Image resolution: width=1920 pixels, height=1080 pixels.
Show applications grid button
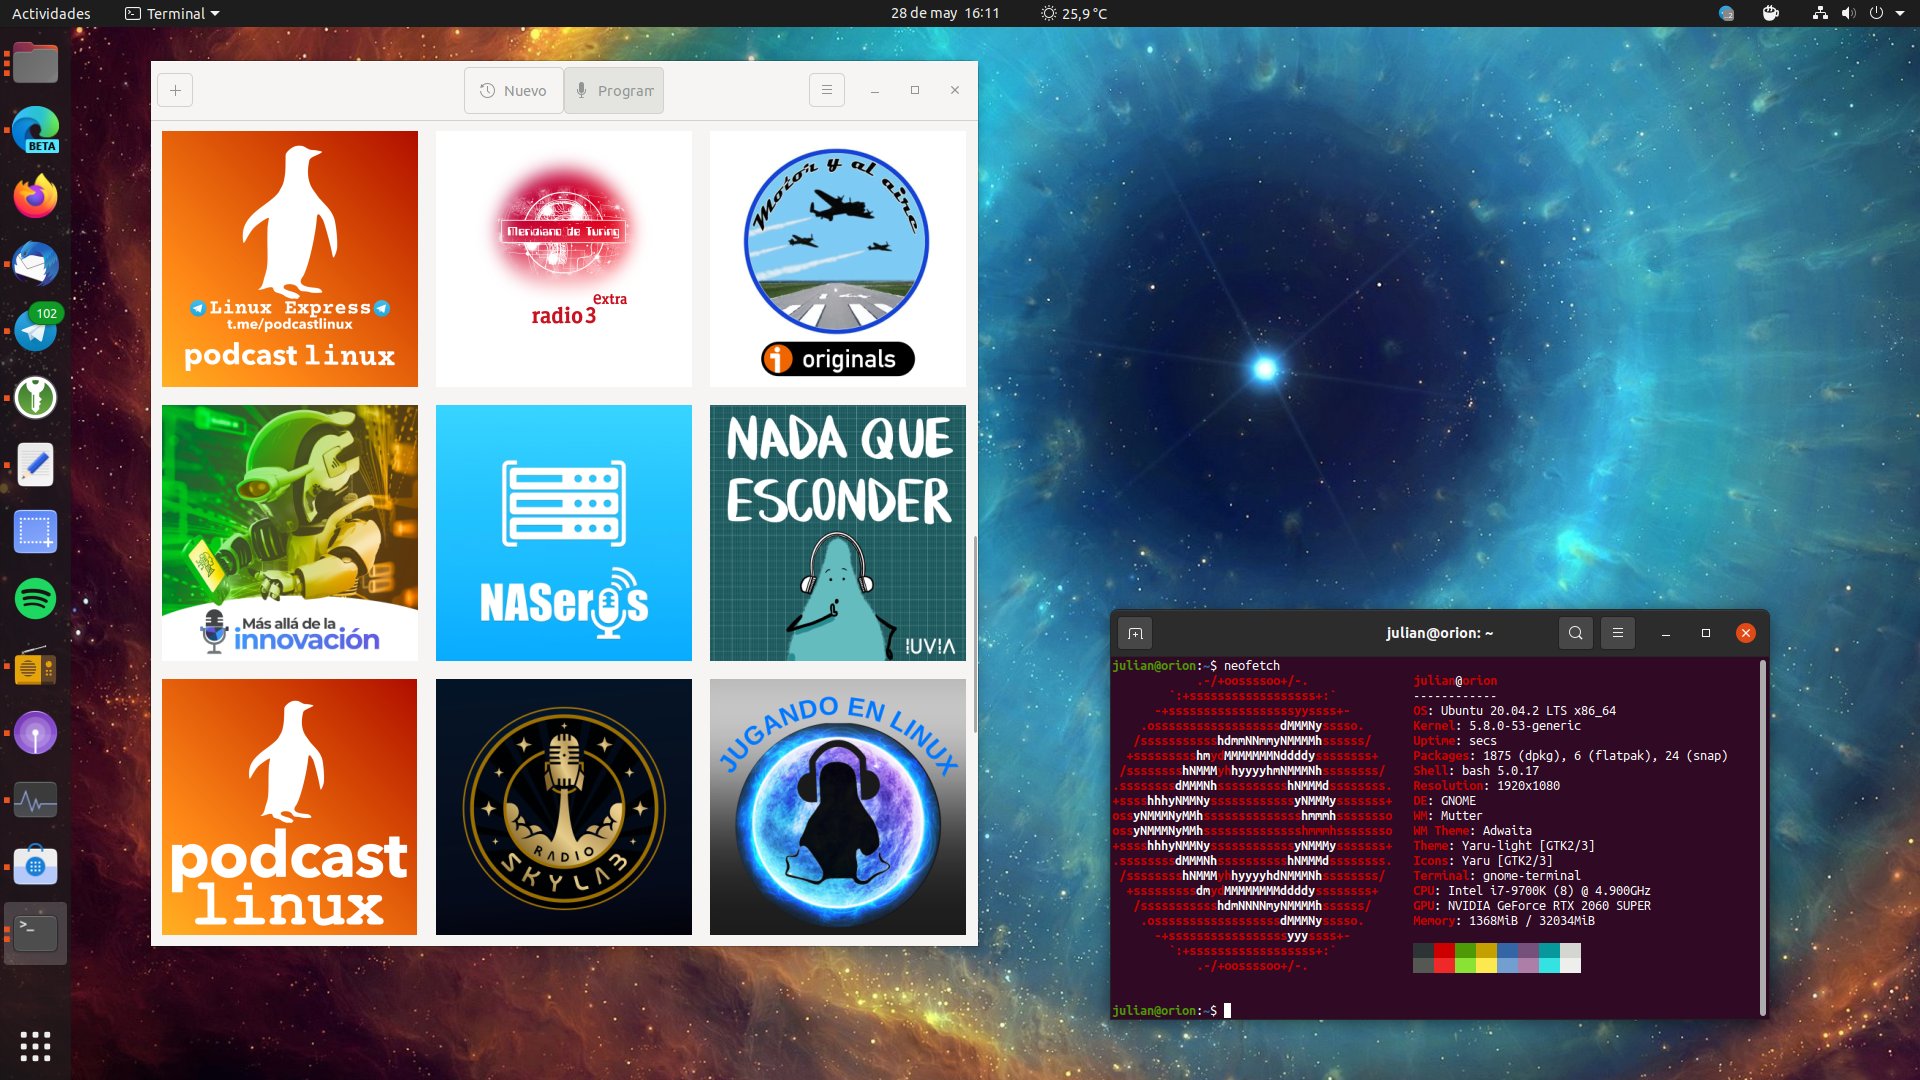click(x=36, y=1046)
